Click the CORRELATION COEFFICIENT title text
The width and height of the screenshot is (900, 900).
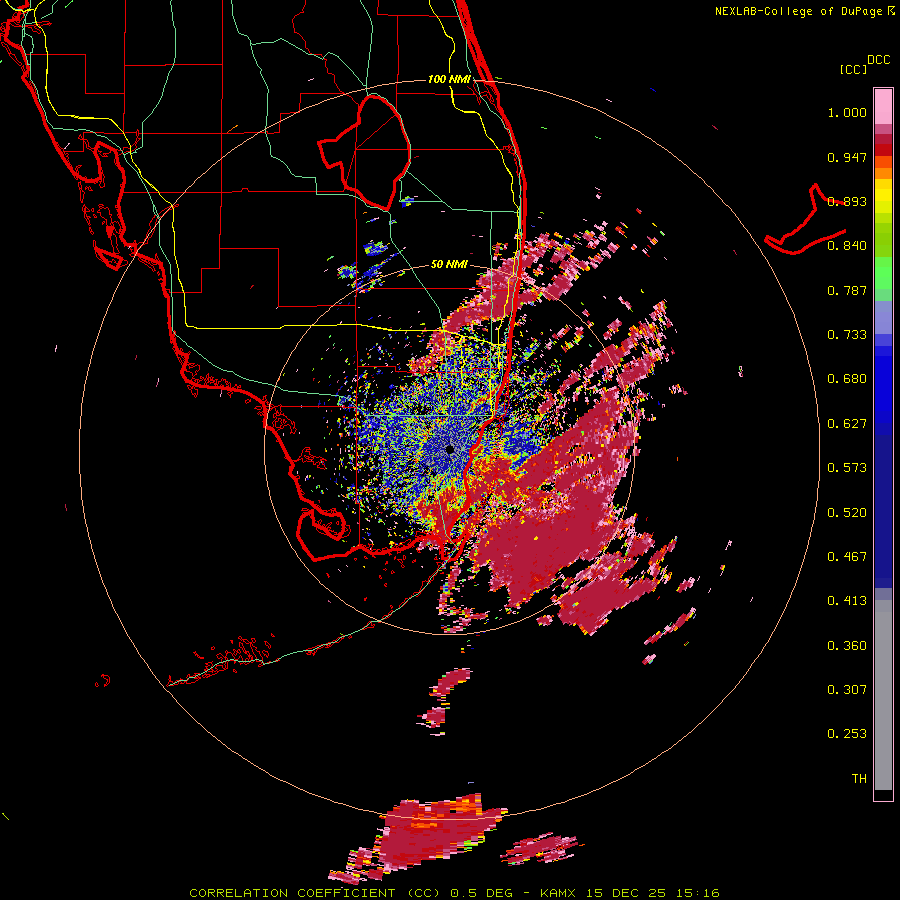tap(292, 893)
